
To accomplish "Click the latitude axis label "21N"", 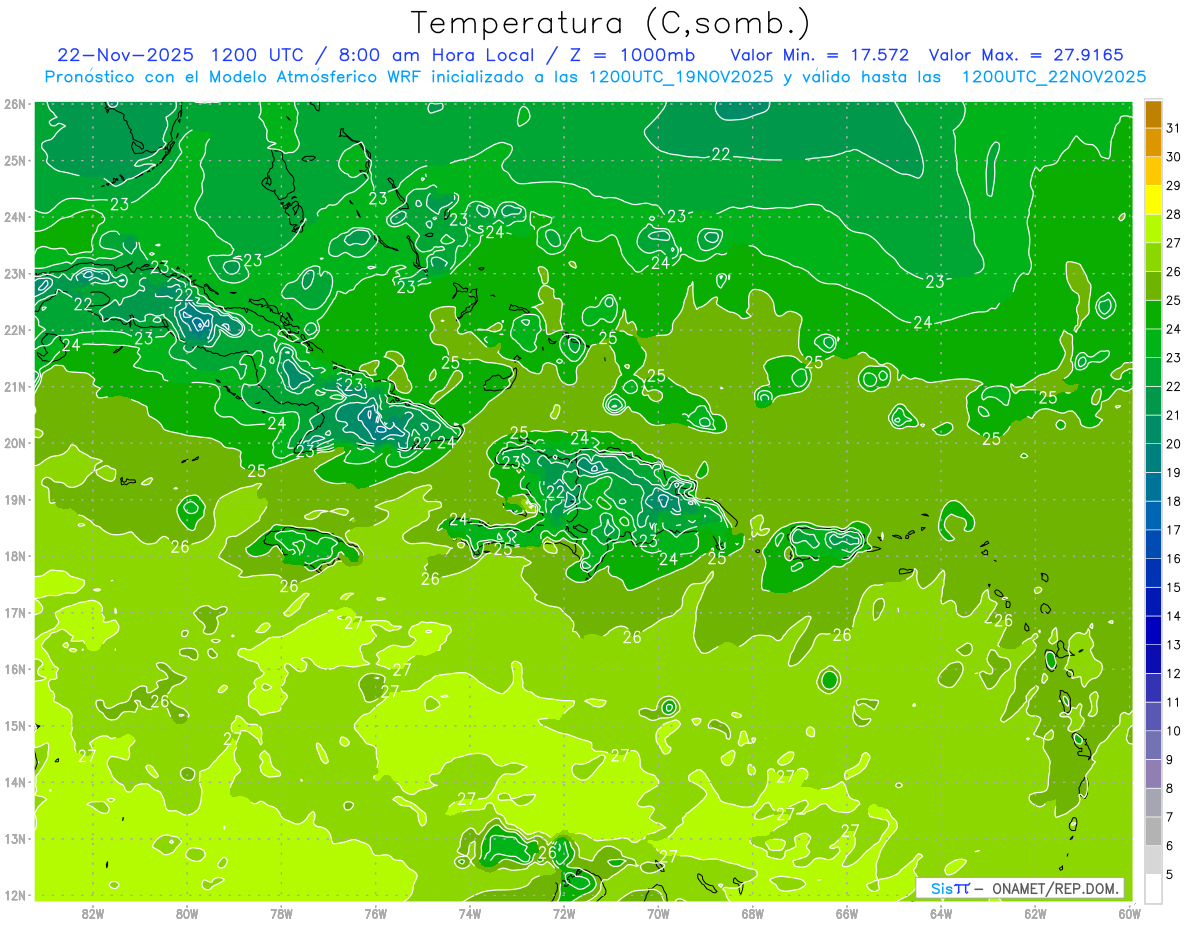I will [x=14, y=386].
